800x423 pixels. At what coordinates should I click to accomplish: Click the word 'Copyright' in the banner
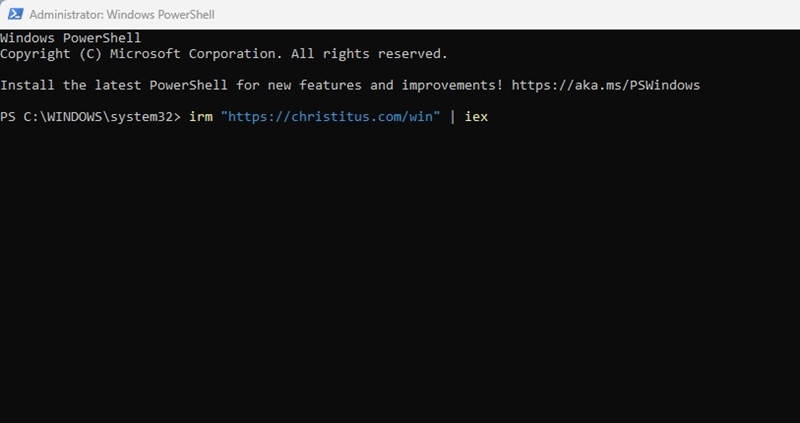coord(35,54)
